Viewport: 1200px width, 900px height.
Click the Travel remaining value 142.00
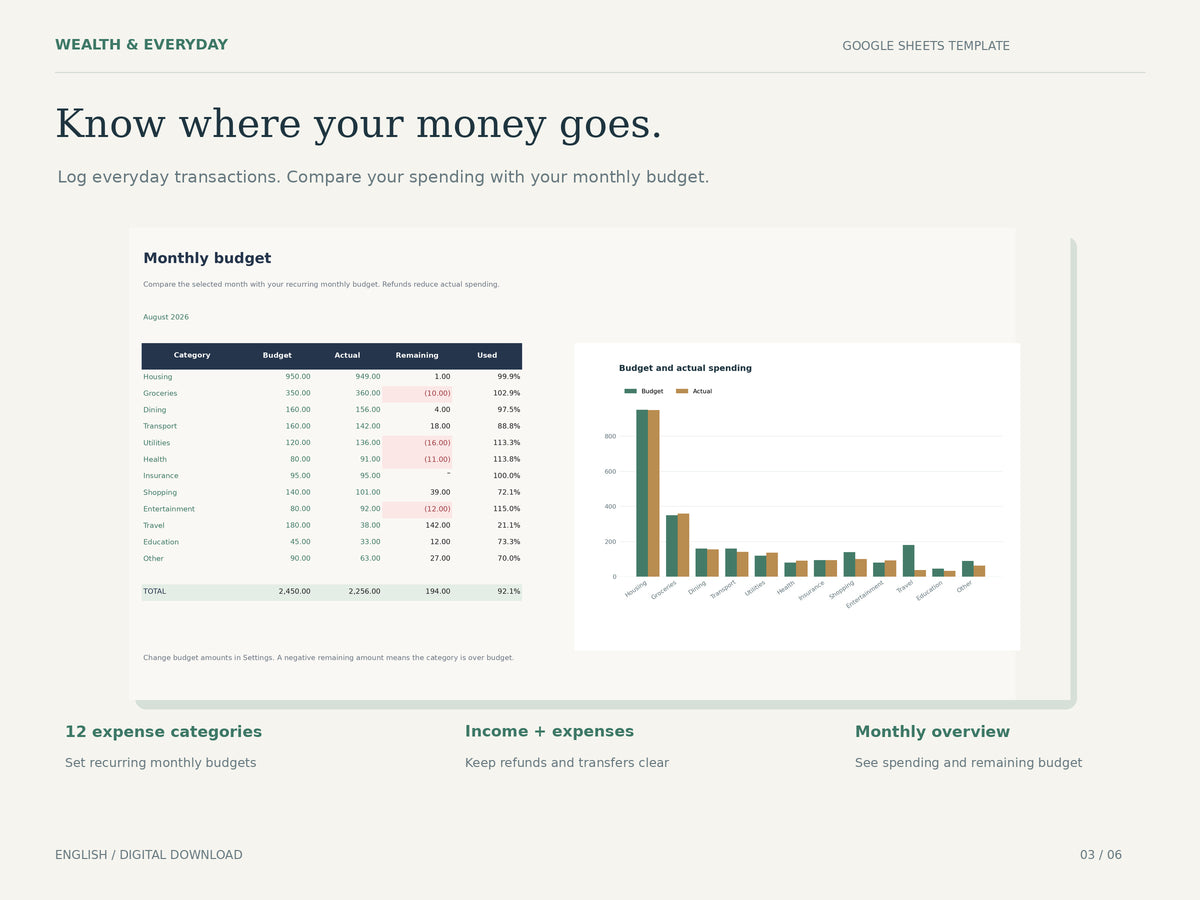pos(438,526)
